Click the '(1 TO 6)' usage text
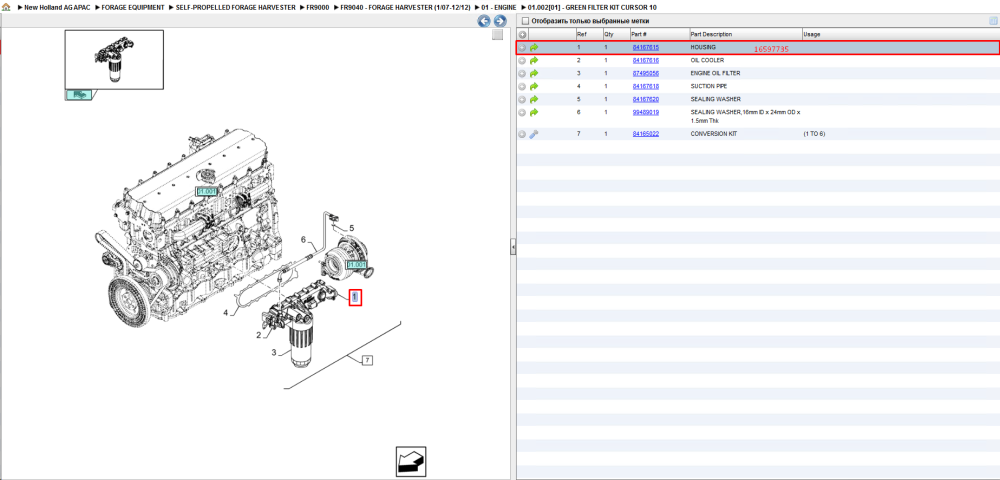The width and height of the screenshot is (1000, 480). click(x=814, y=135)
